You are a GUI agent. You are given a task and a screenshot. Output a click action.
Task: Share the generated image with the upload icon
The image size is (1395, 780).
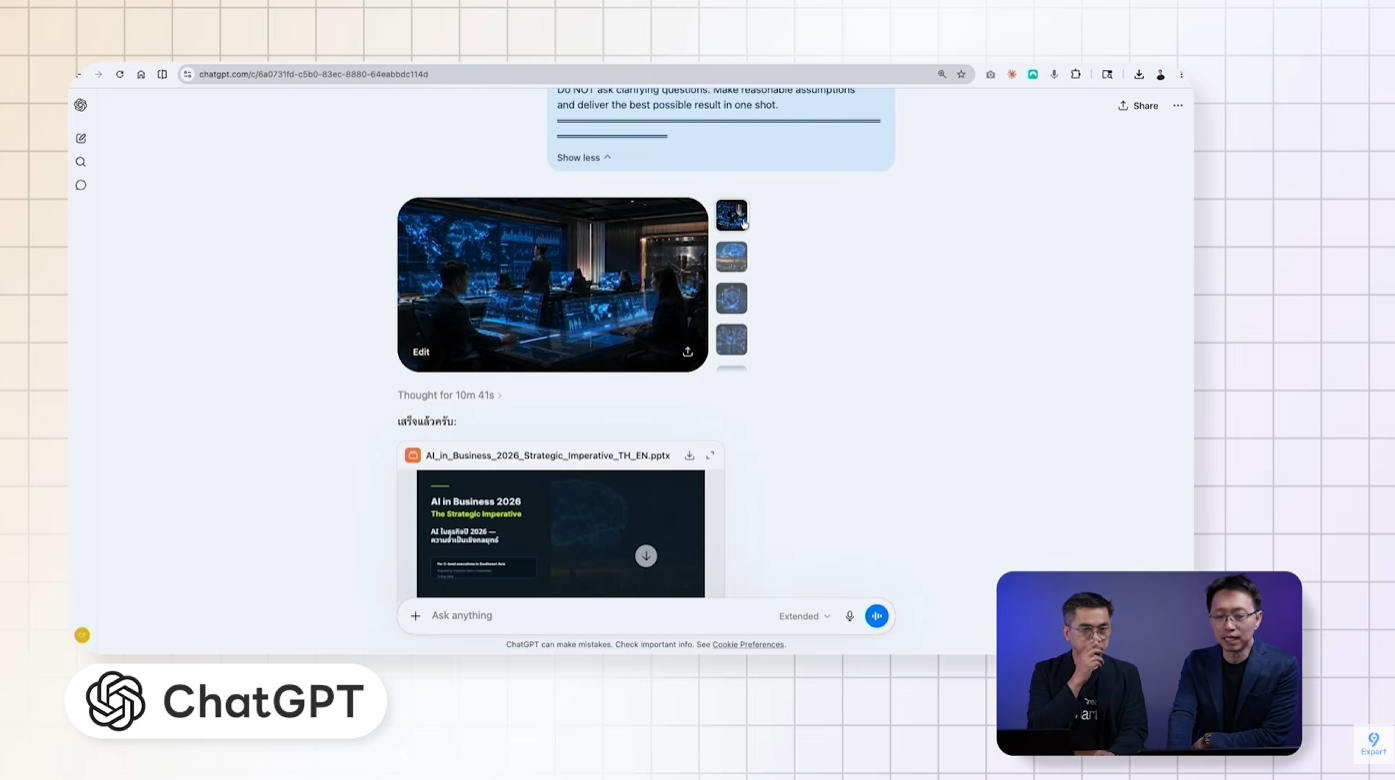click(x=688, y=352)
